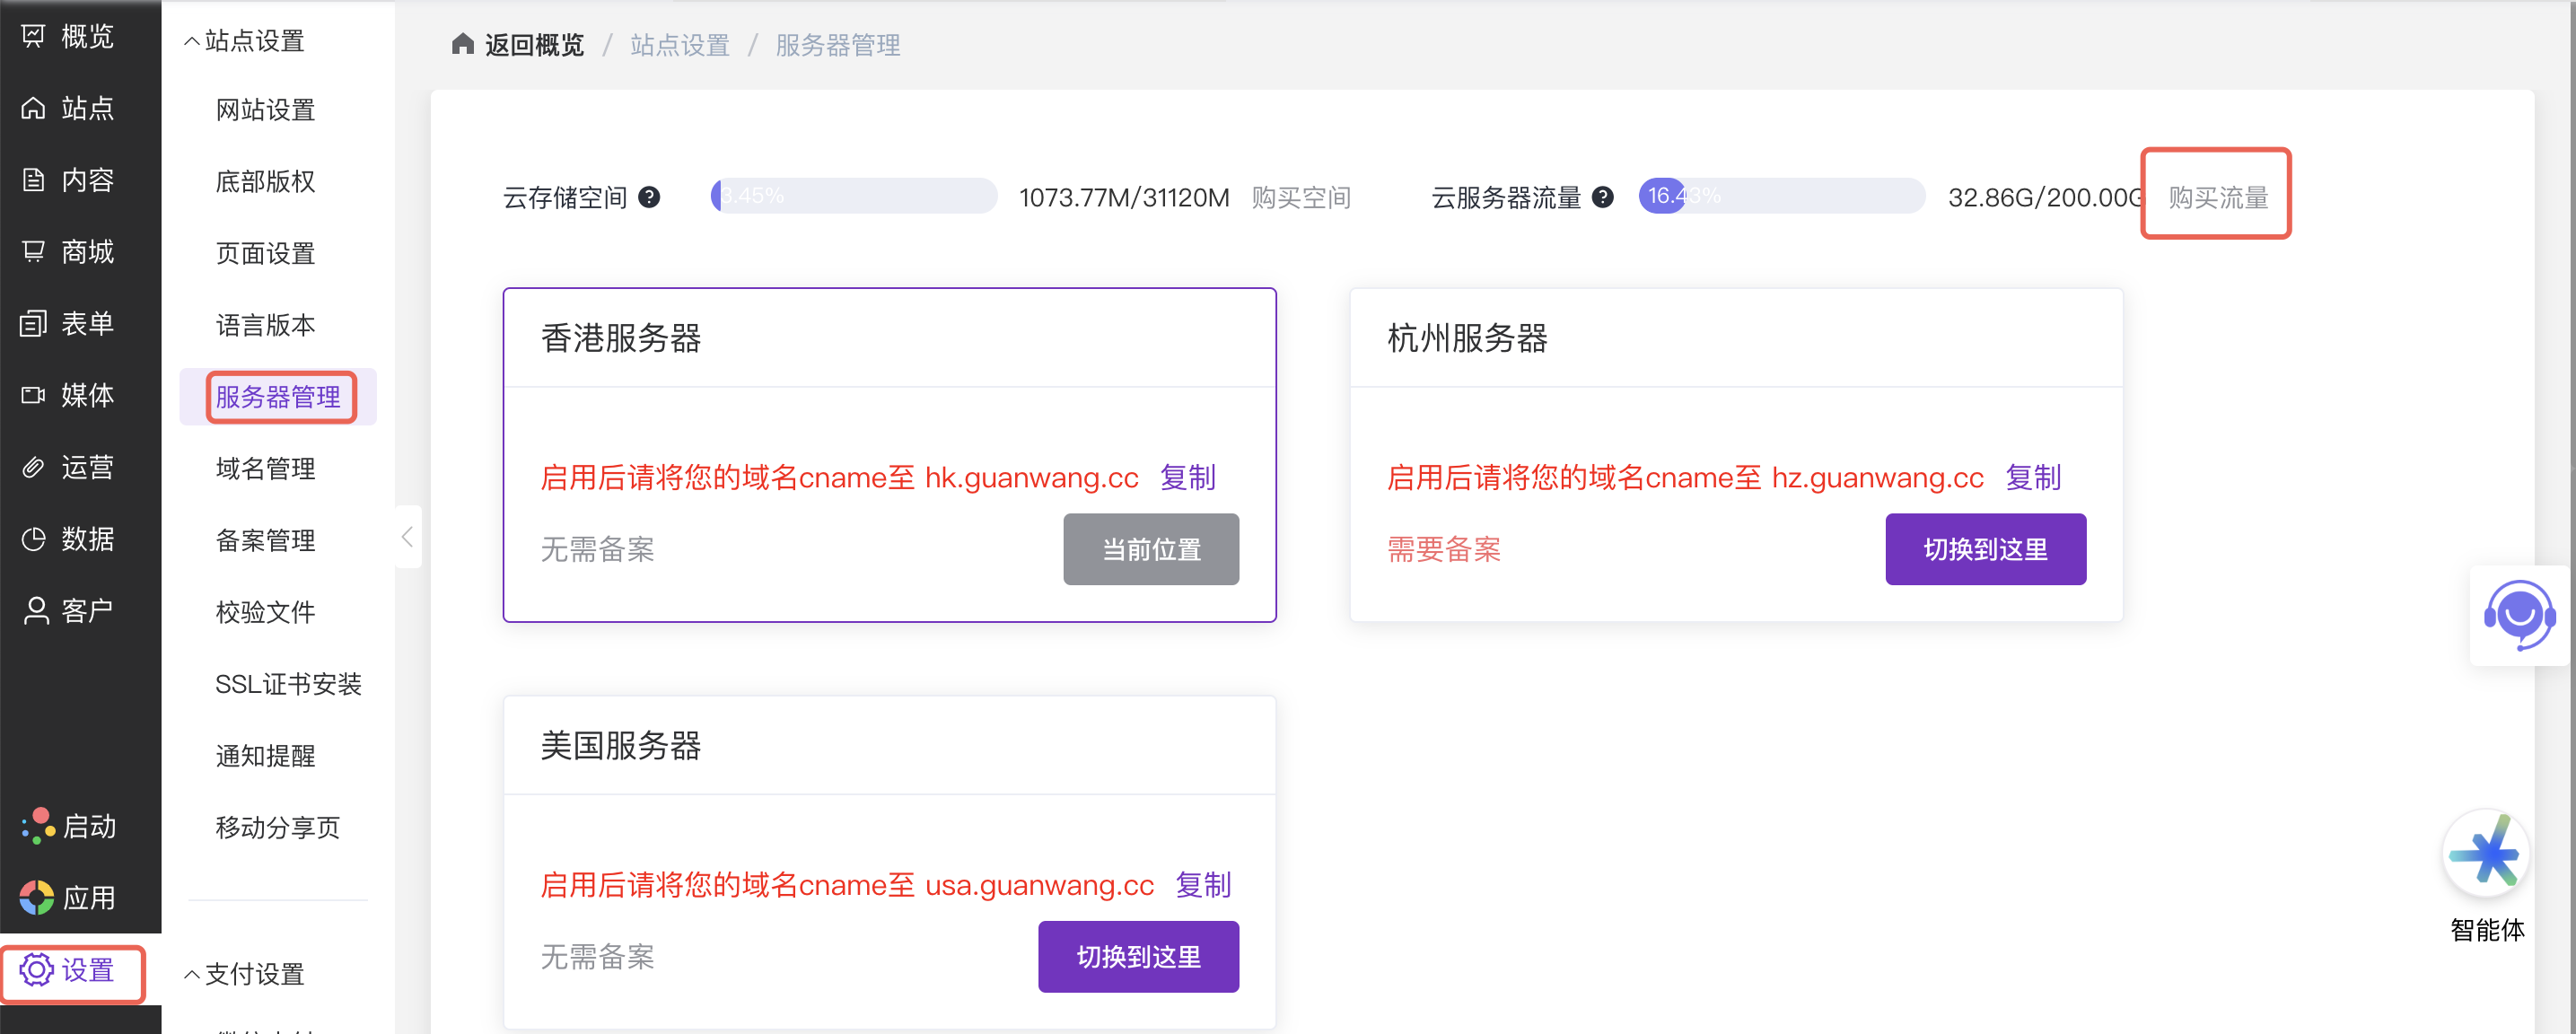
Task: Click the home icon 返回概览
Action: pos(462,45)
